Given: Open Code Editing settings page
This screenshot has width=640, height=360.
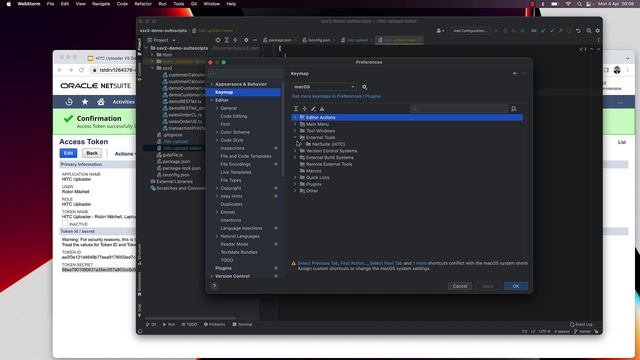Looking at the screenshot, I should (234, 116).
